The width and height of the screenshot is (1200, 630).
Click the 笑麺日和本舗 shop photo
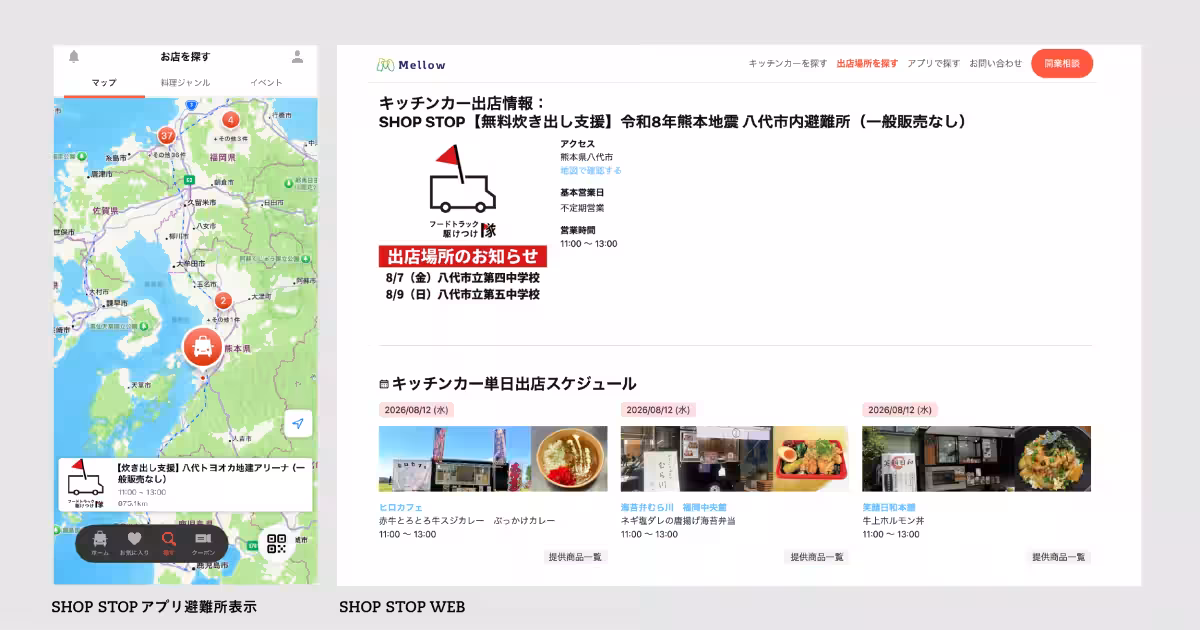click(x=977, y=459)
